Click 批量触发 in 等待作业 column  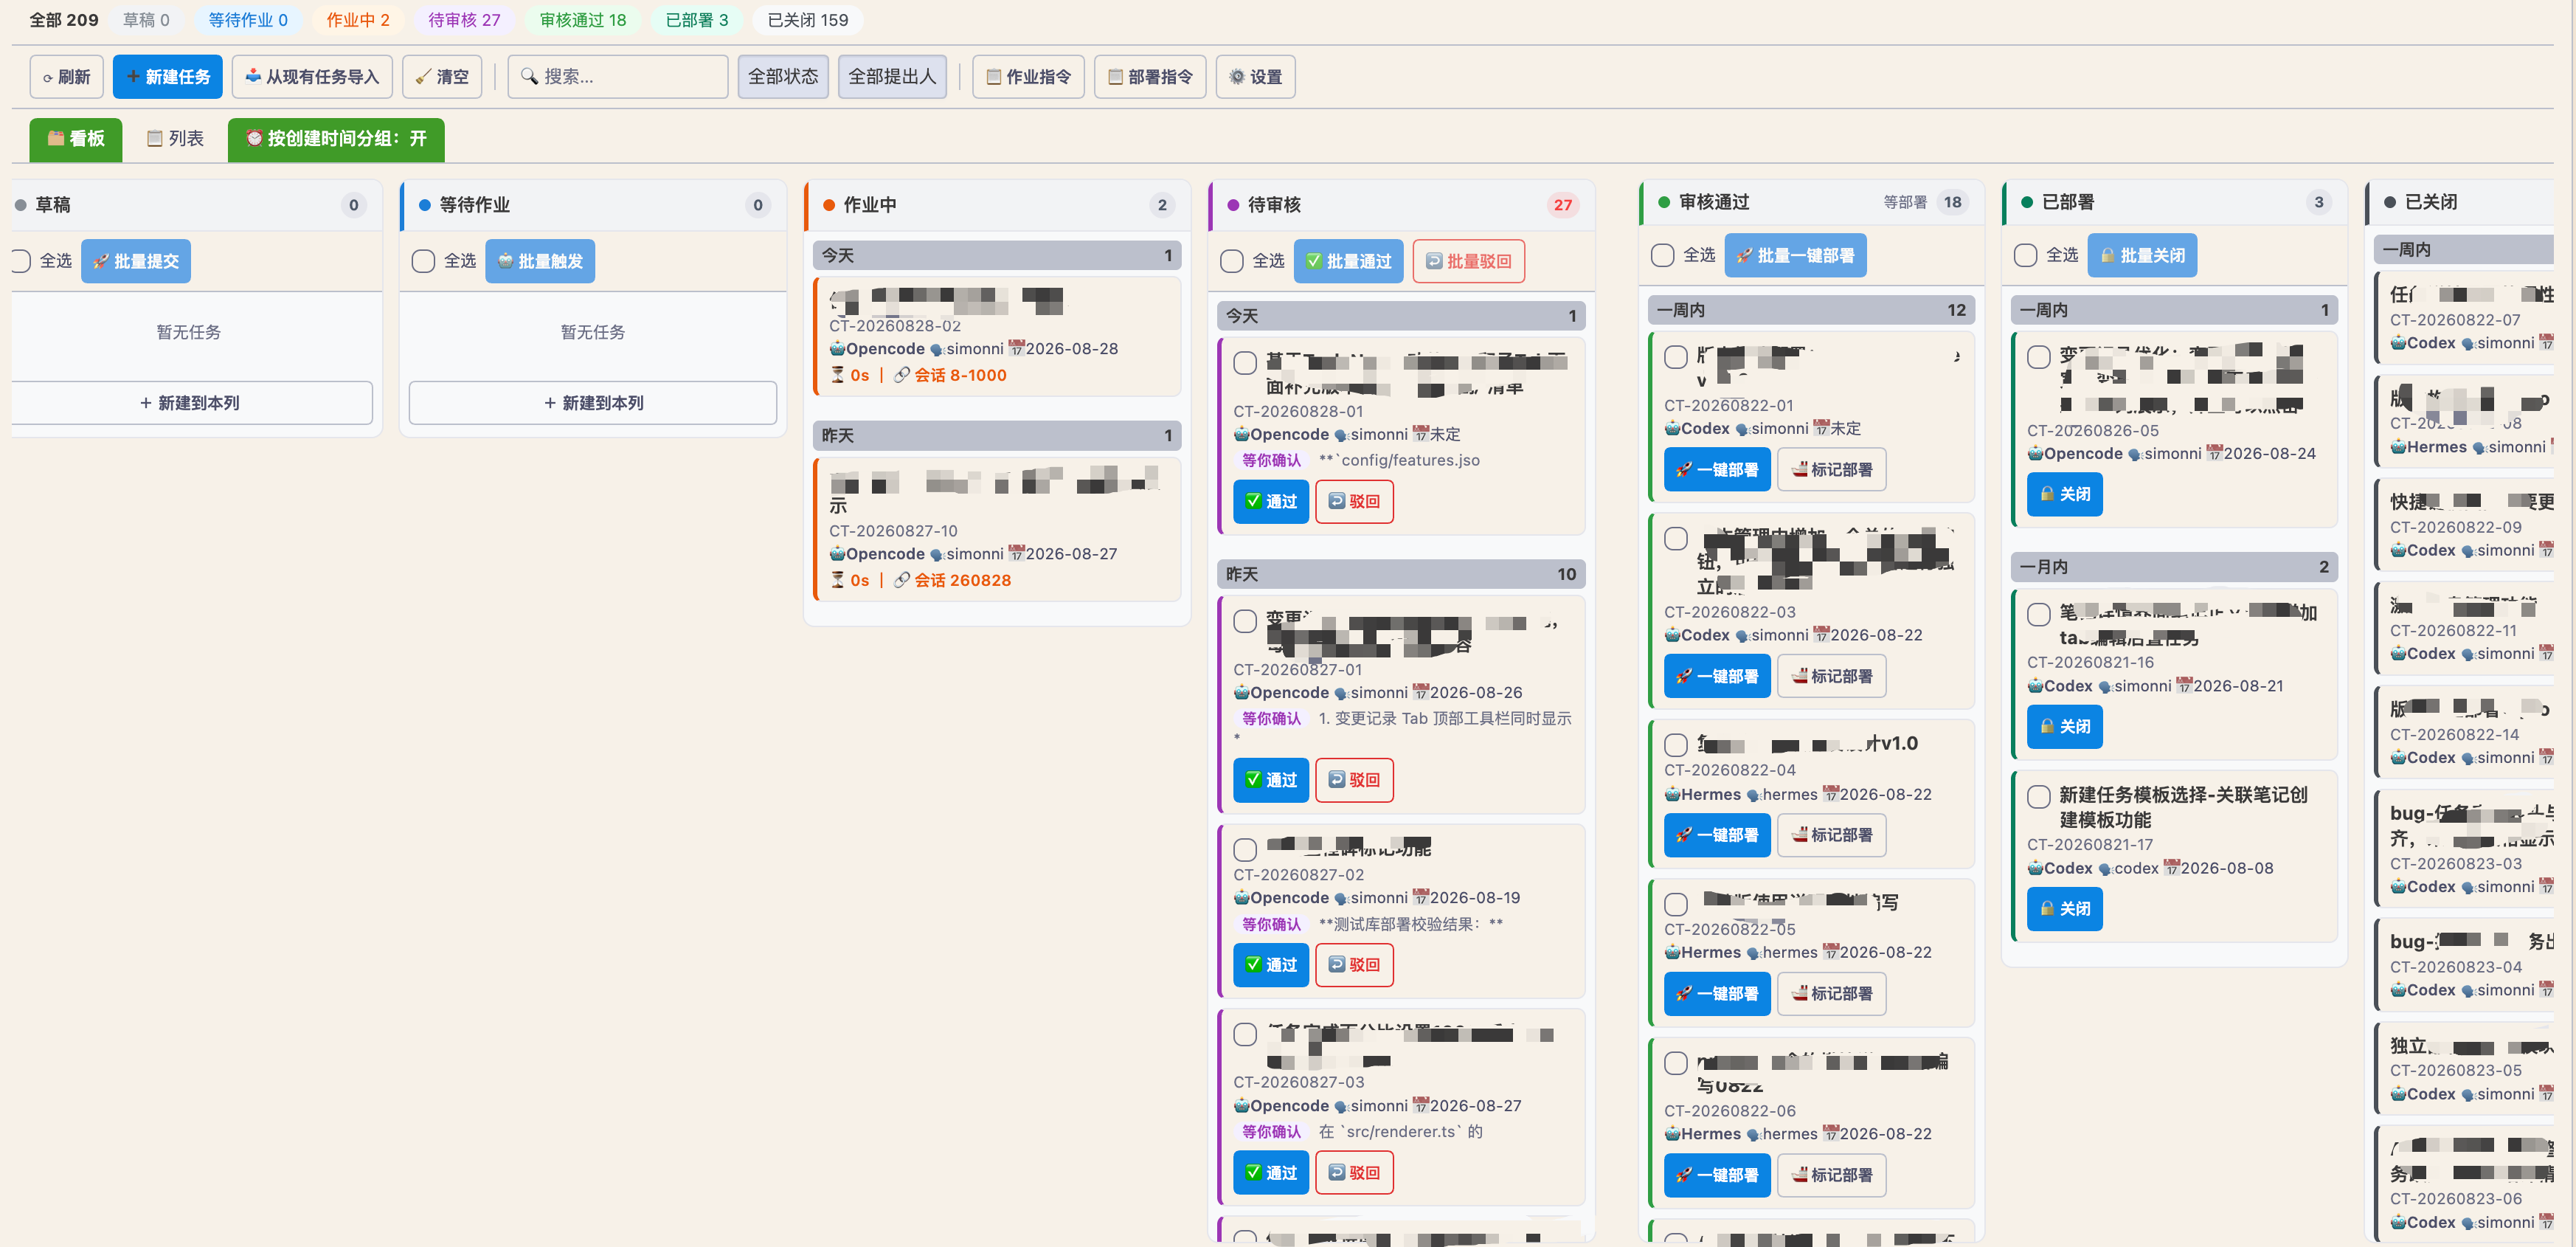tap(540, 261)
